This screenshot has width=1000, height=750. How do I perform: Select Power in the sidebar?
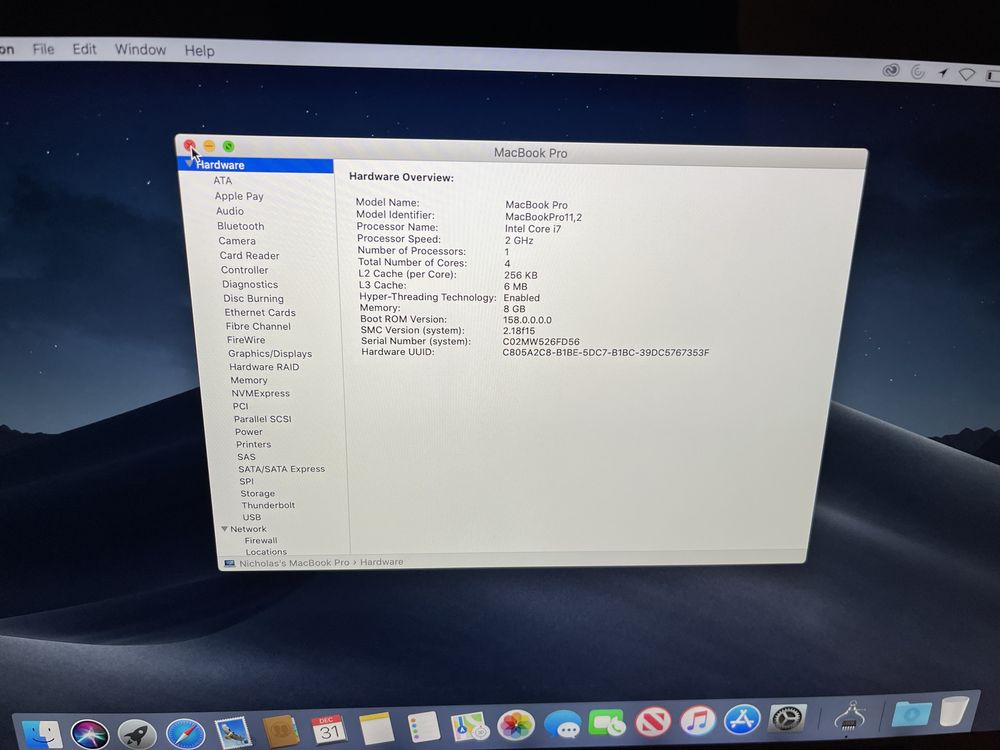coord(249,432)
